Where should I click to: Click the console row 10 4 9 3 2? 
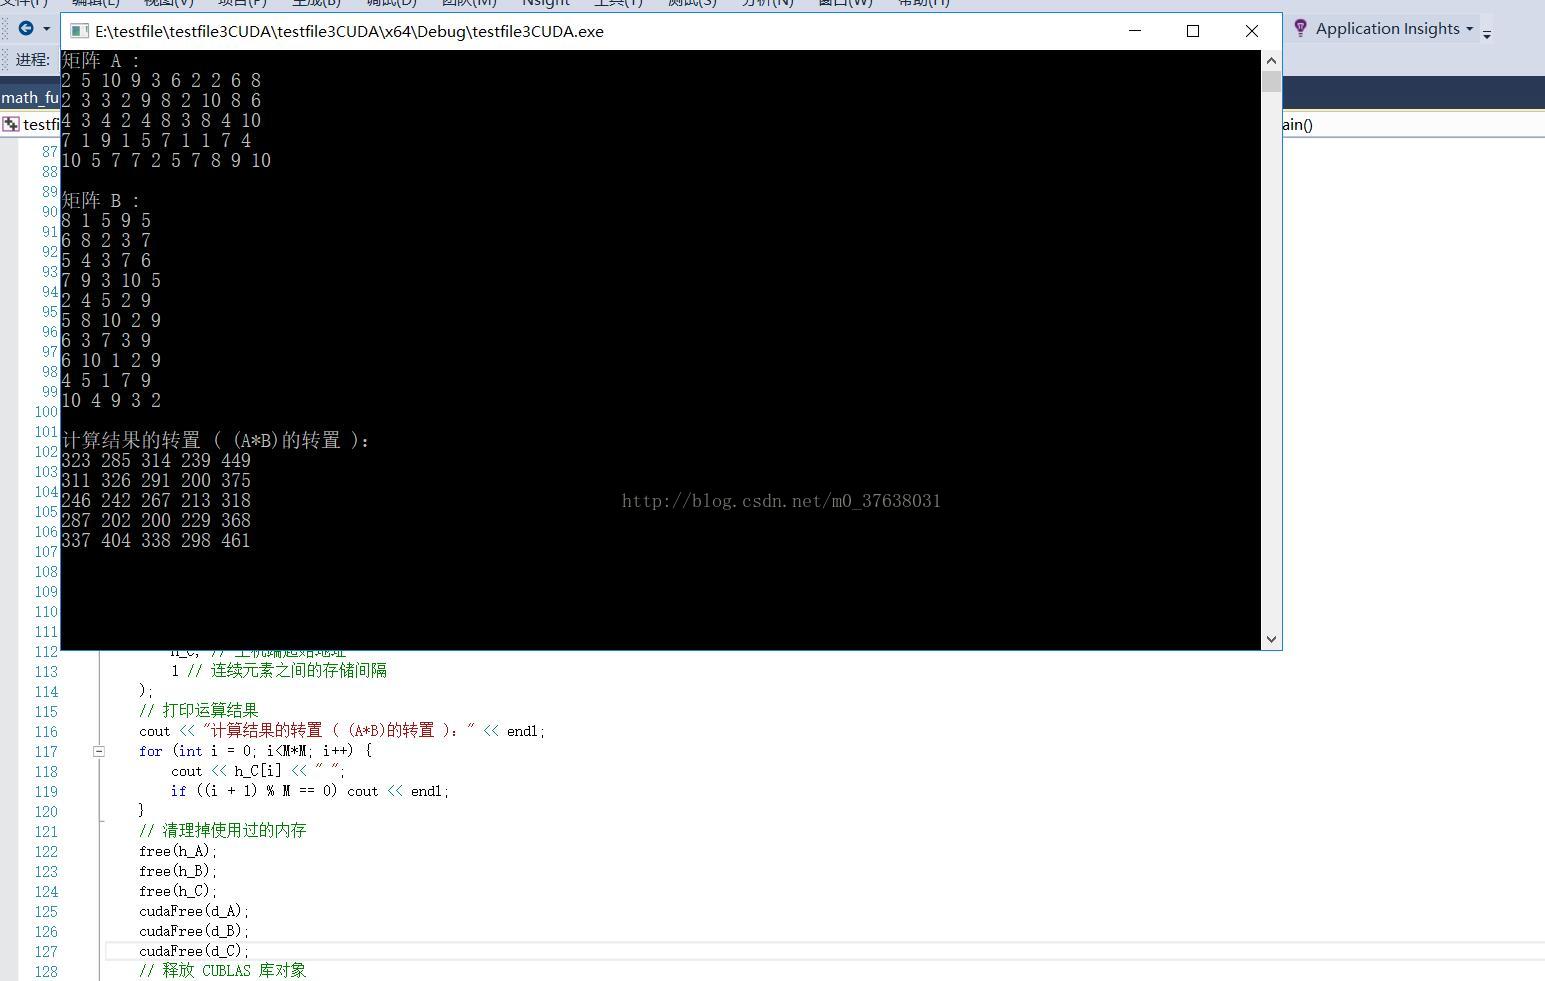[111, 401]
